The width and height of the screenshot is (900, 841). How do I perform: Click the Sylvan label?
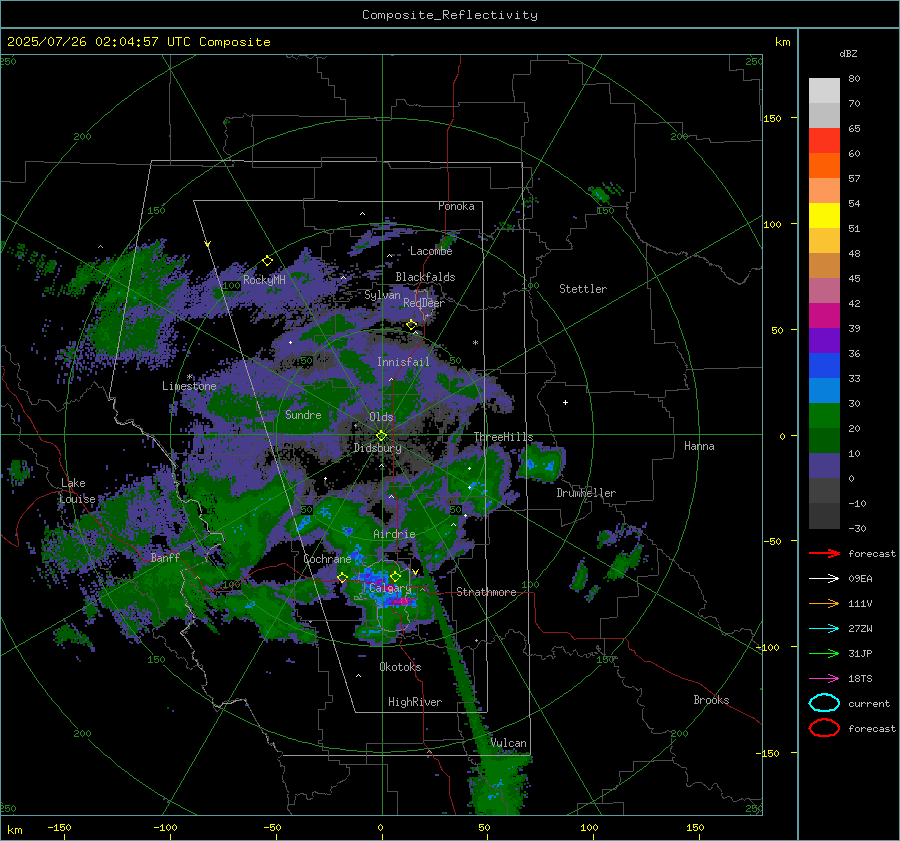tap(382, 294)
